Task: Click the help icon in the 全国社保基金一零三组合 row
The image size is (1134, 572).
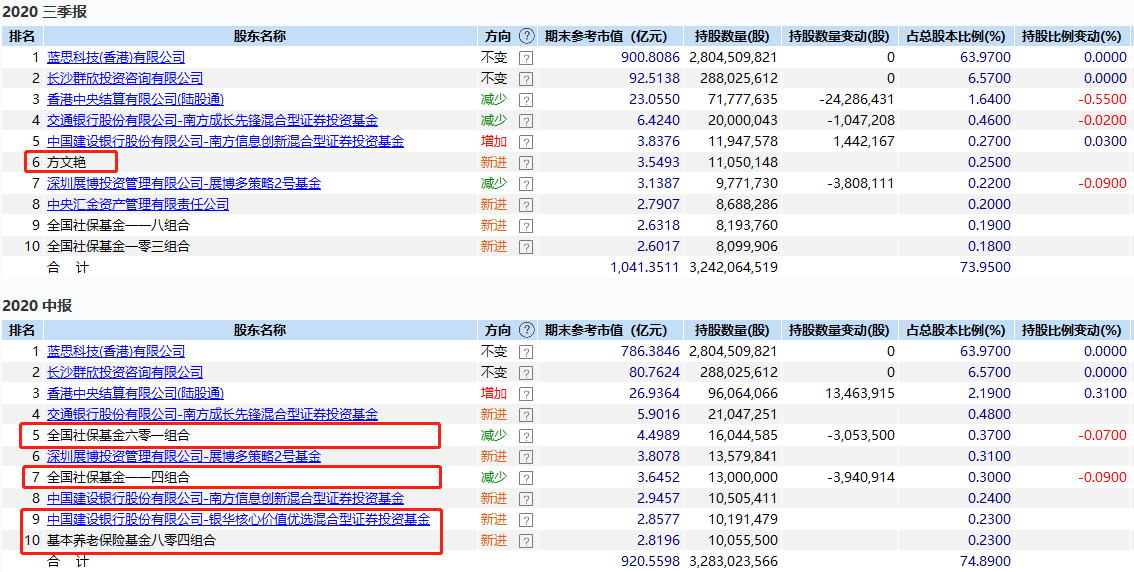Action: (526, 247)
